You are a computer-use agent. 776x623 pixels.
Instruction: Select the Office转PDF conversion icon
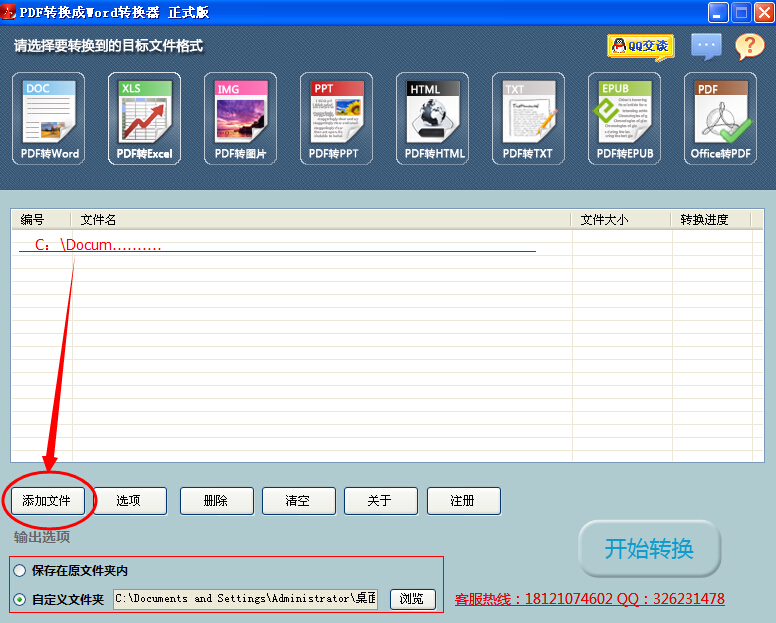point(721,118)
